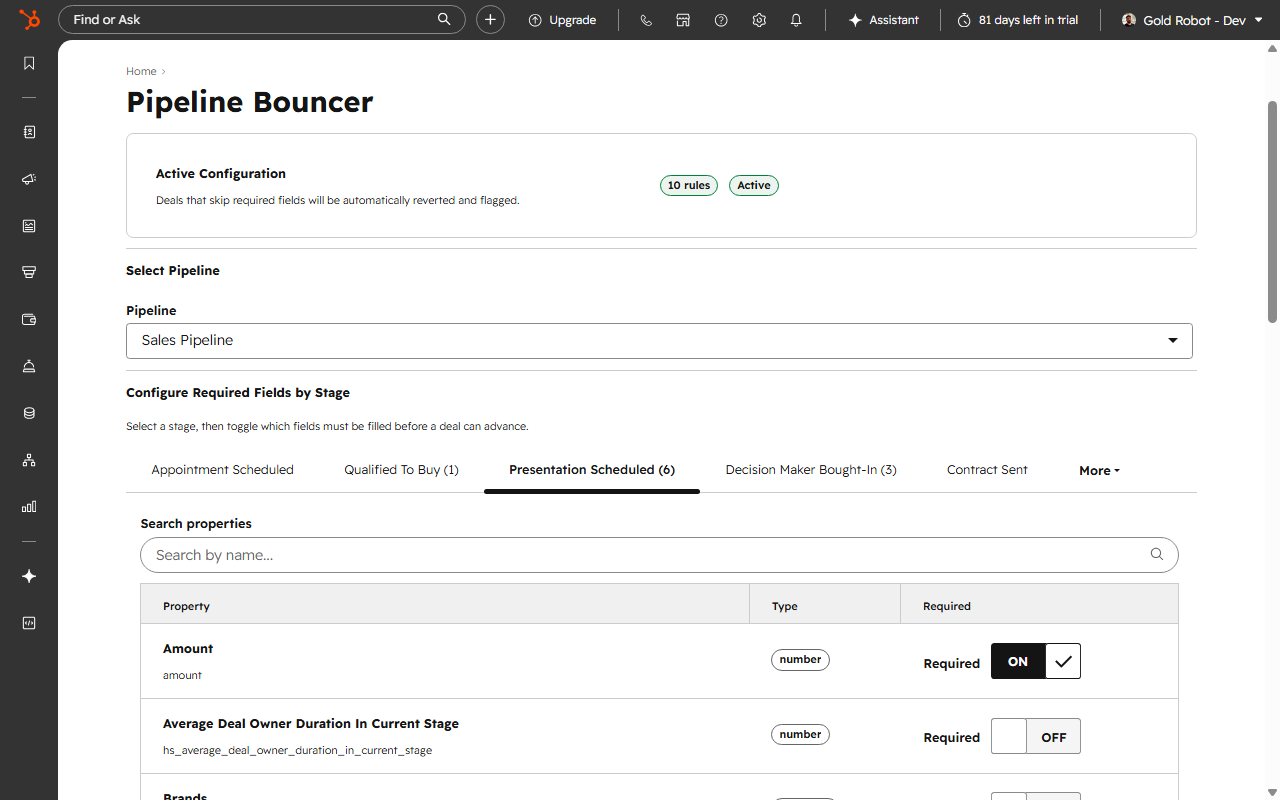Open the settings gear icon
The height and width of the screenshot is (800, 1280).
[x=759, y=20]
